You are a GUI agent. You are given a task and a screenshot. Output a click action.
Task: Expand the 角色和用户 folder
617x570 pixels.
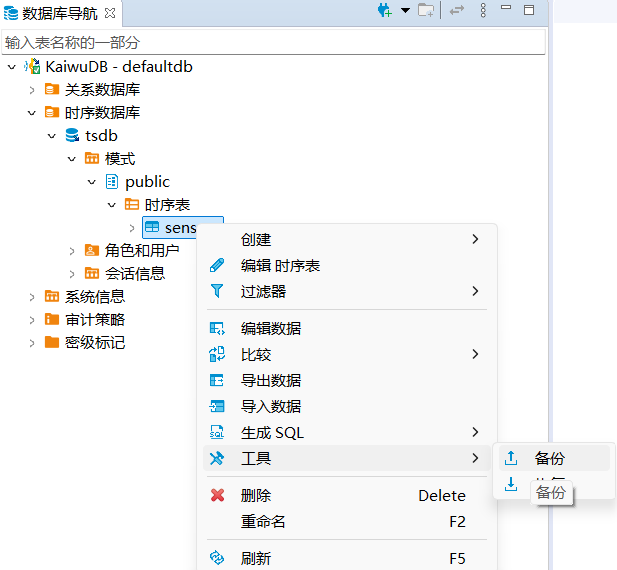tap(71, 251)
